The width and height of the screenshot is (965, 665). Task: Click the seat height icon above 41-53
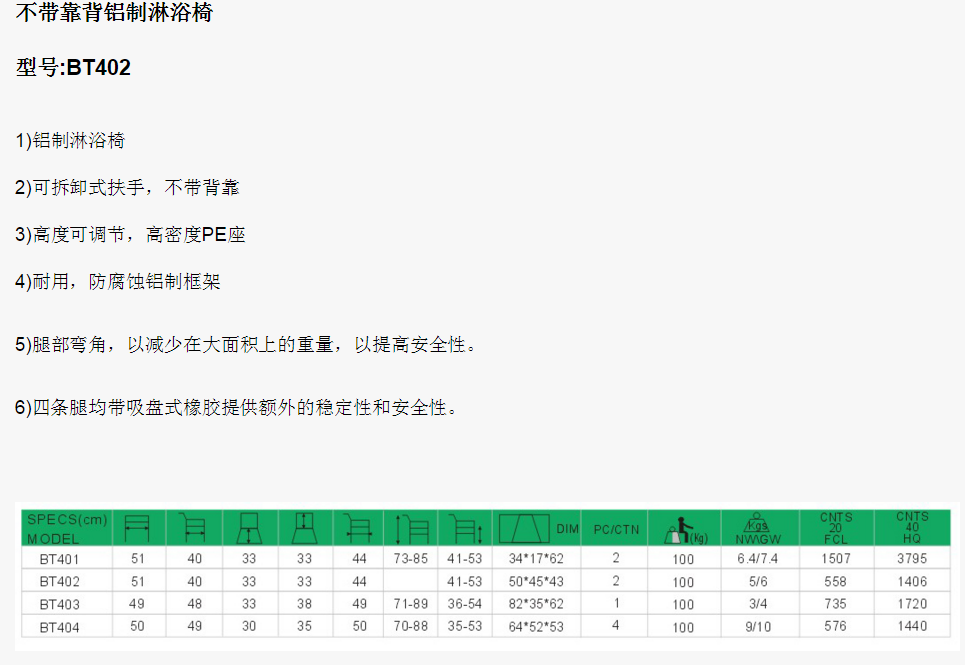click(465, 528)
